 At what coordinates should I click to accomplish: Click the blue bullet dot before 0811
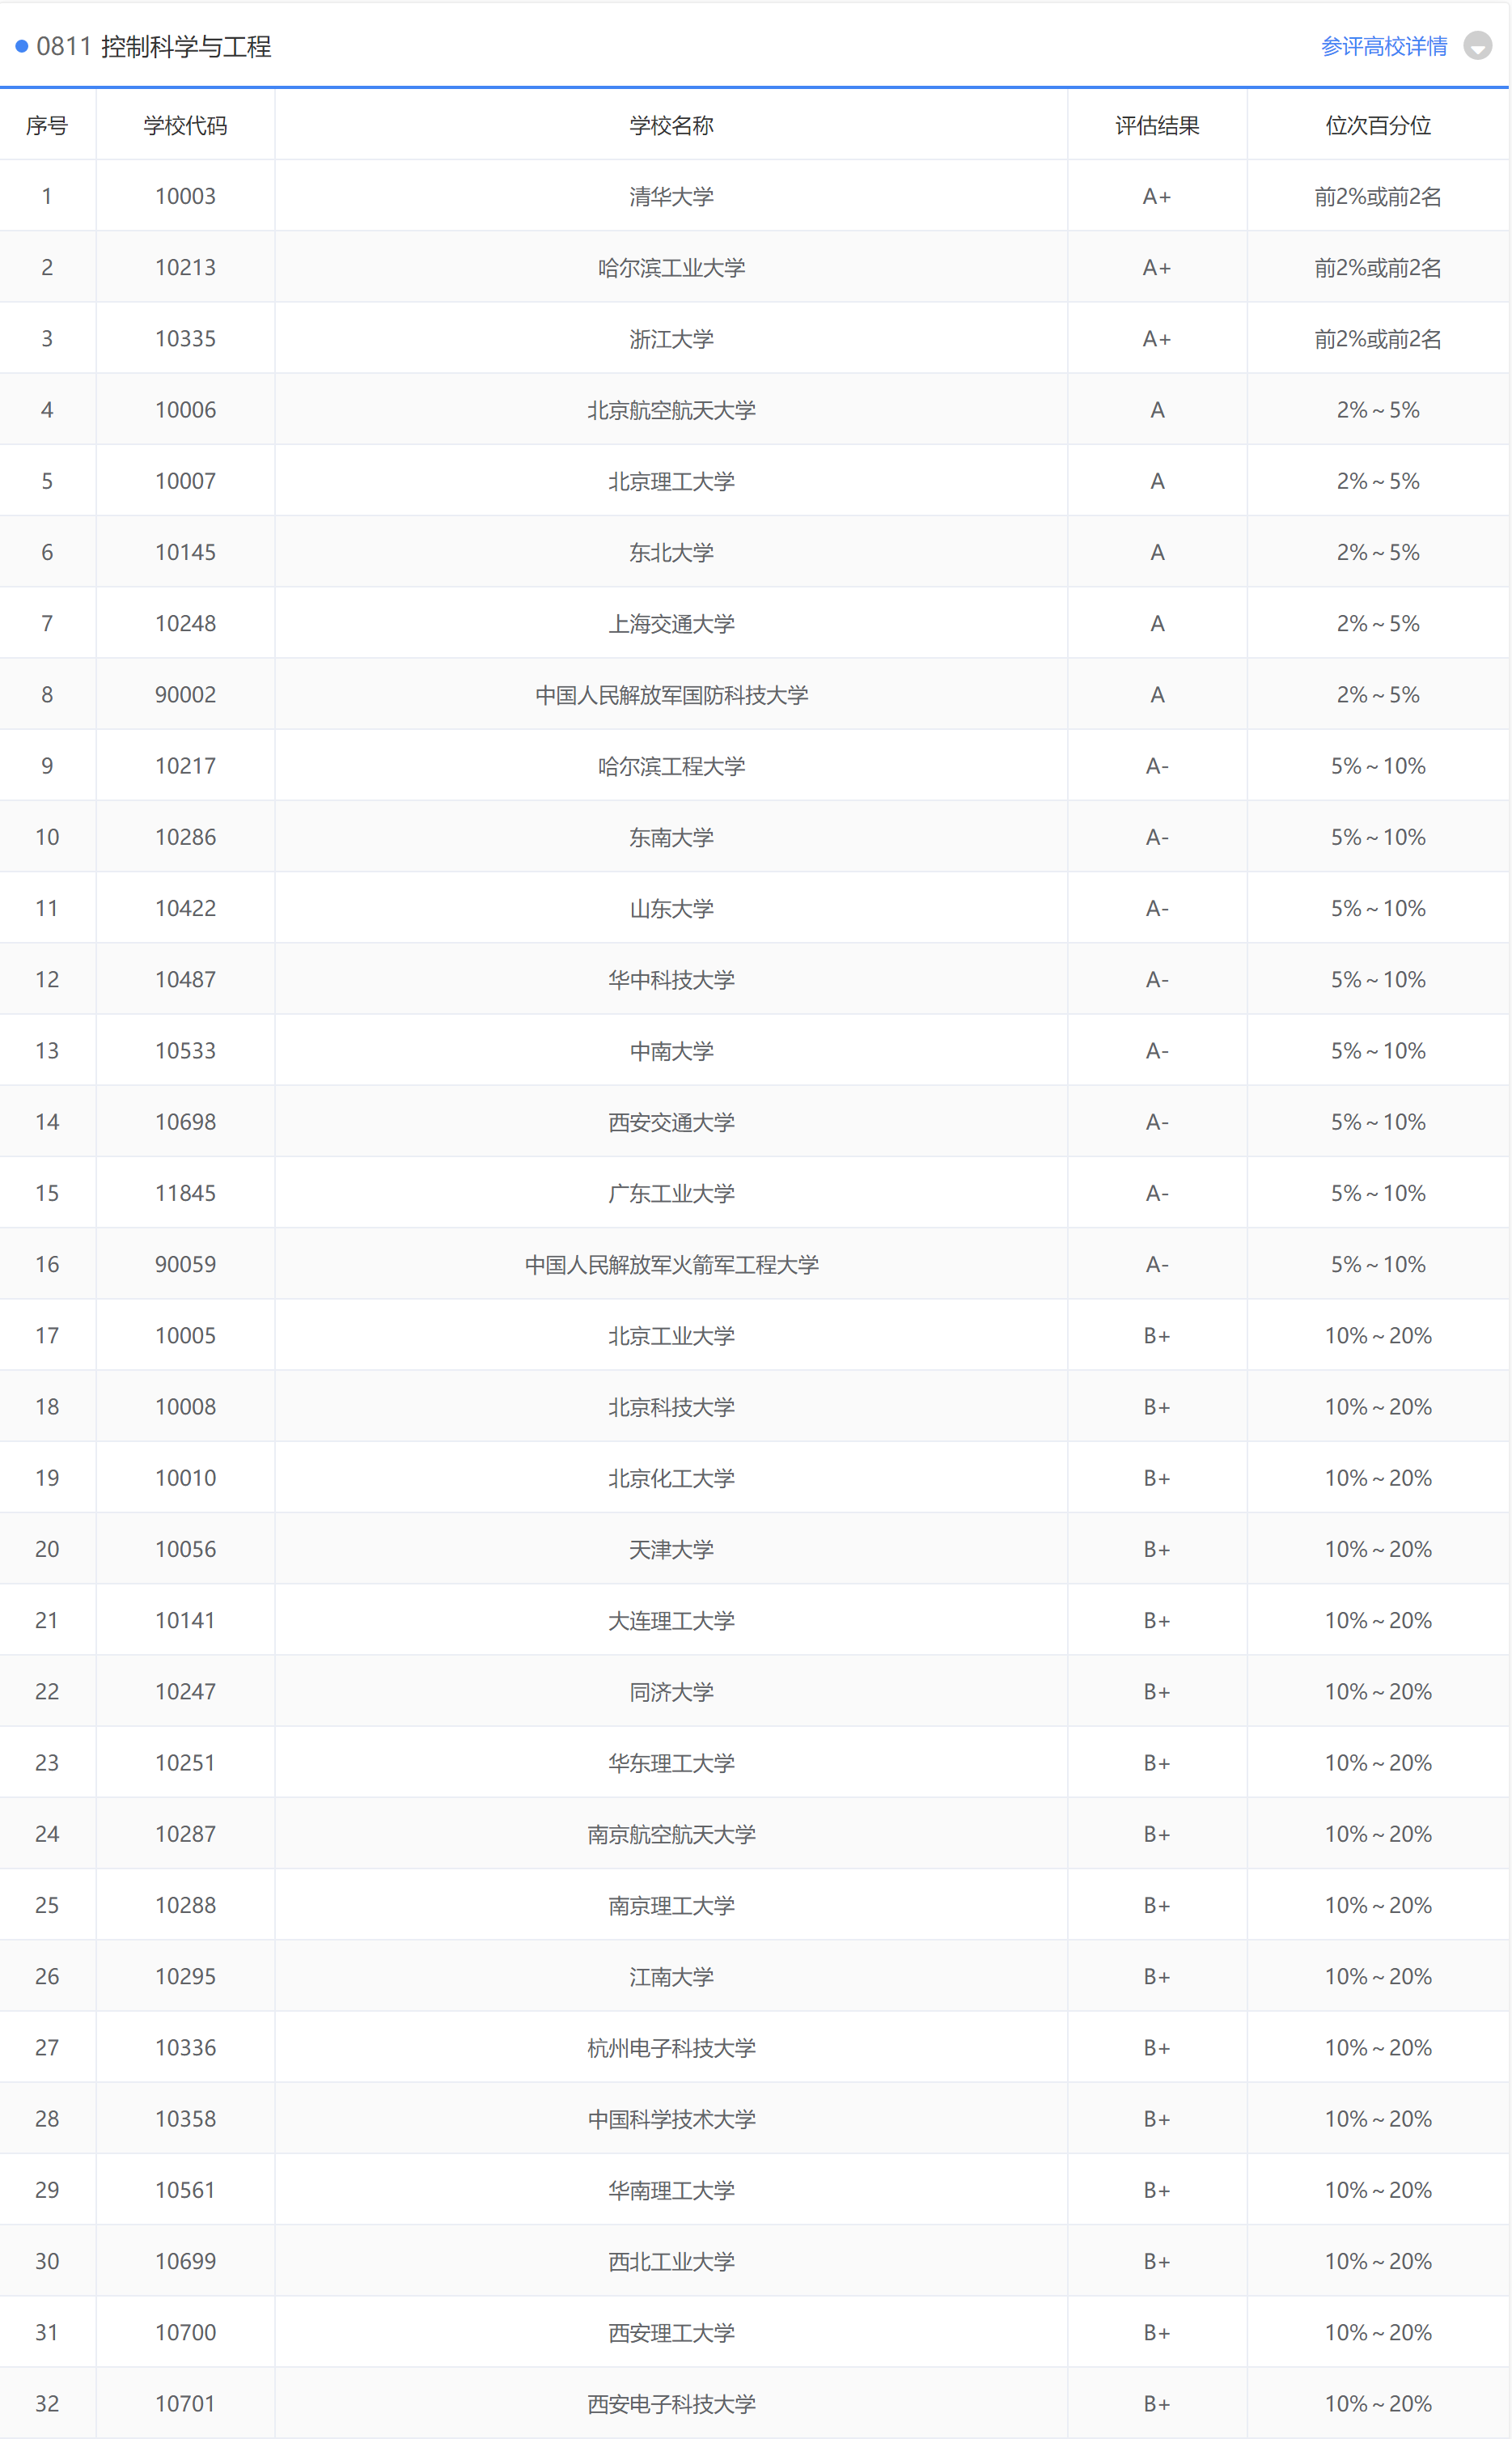coord(21,46)
